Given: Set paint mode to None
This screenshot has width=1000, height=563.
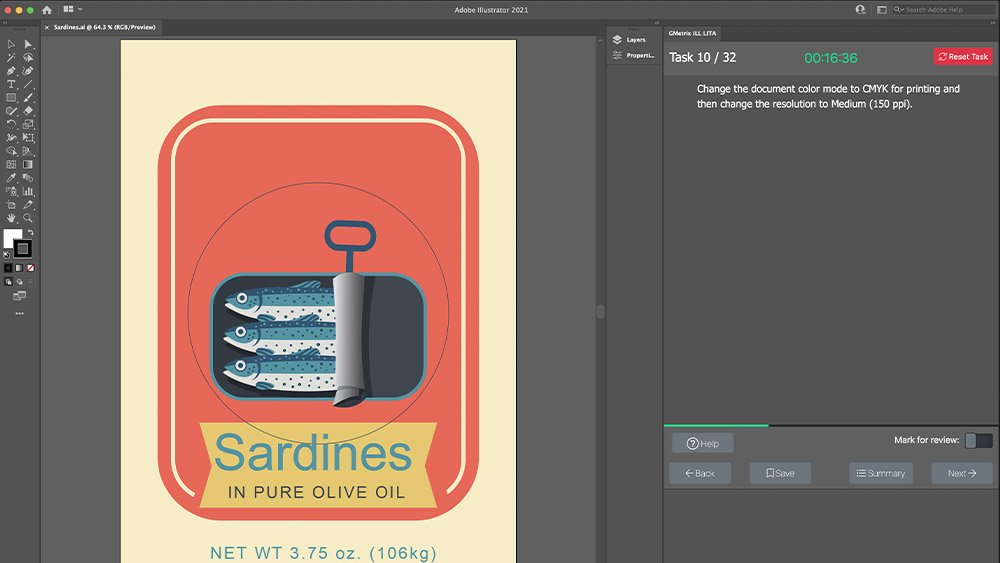Looking at the screenshot, I should click(31, 268).
